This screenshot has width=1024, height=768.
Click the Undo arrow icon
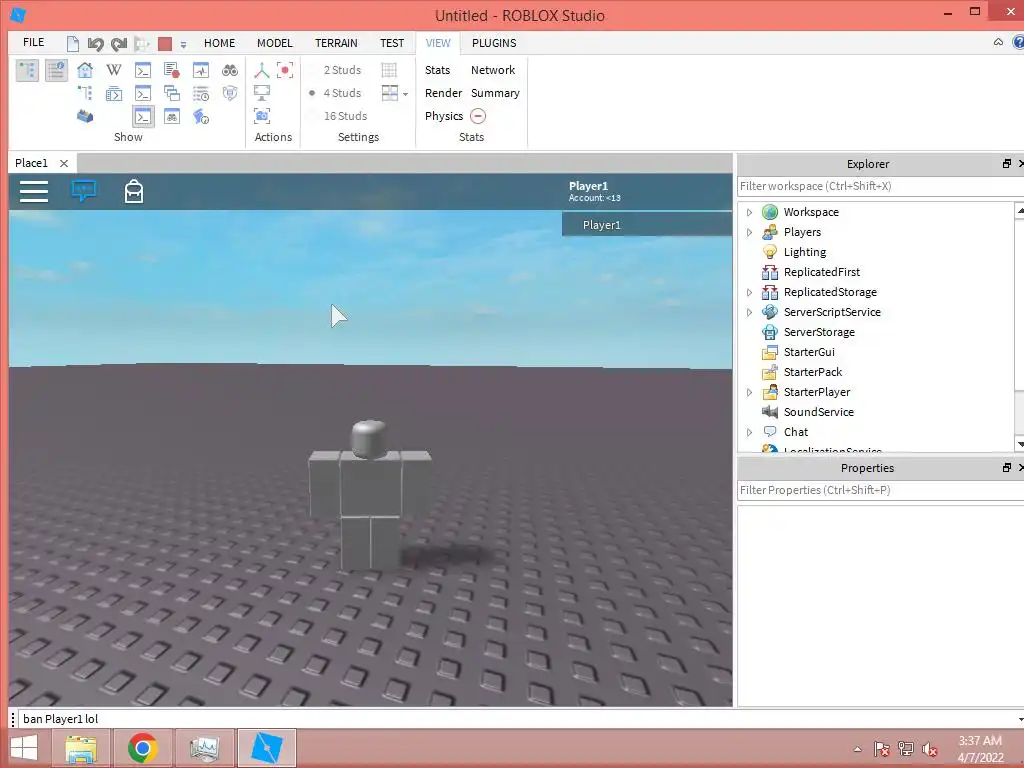point(95,44)
